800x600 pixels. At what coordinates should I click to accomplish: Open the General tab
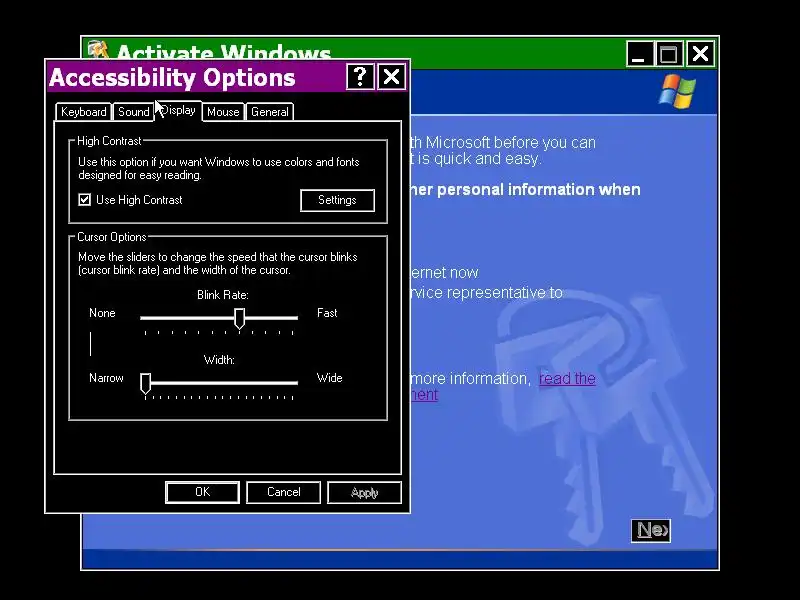(x=269, y=112)
